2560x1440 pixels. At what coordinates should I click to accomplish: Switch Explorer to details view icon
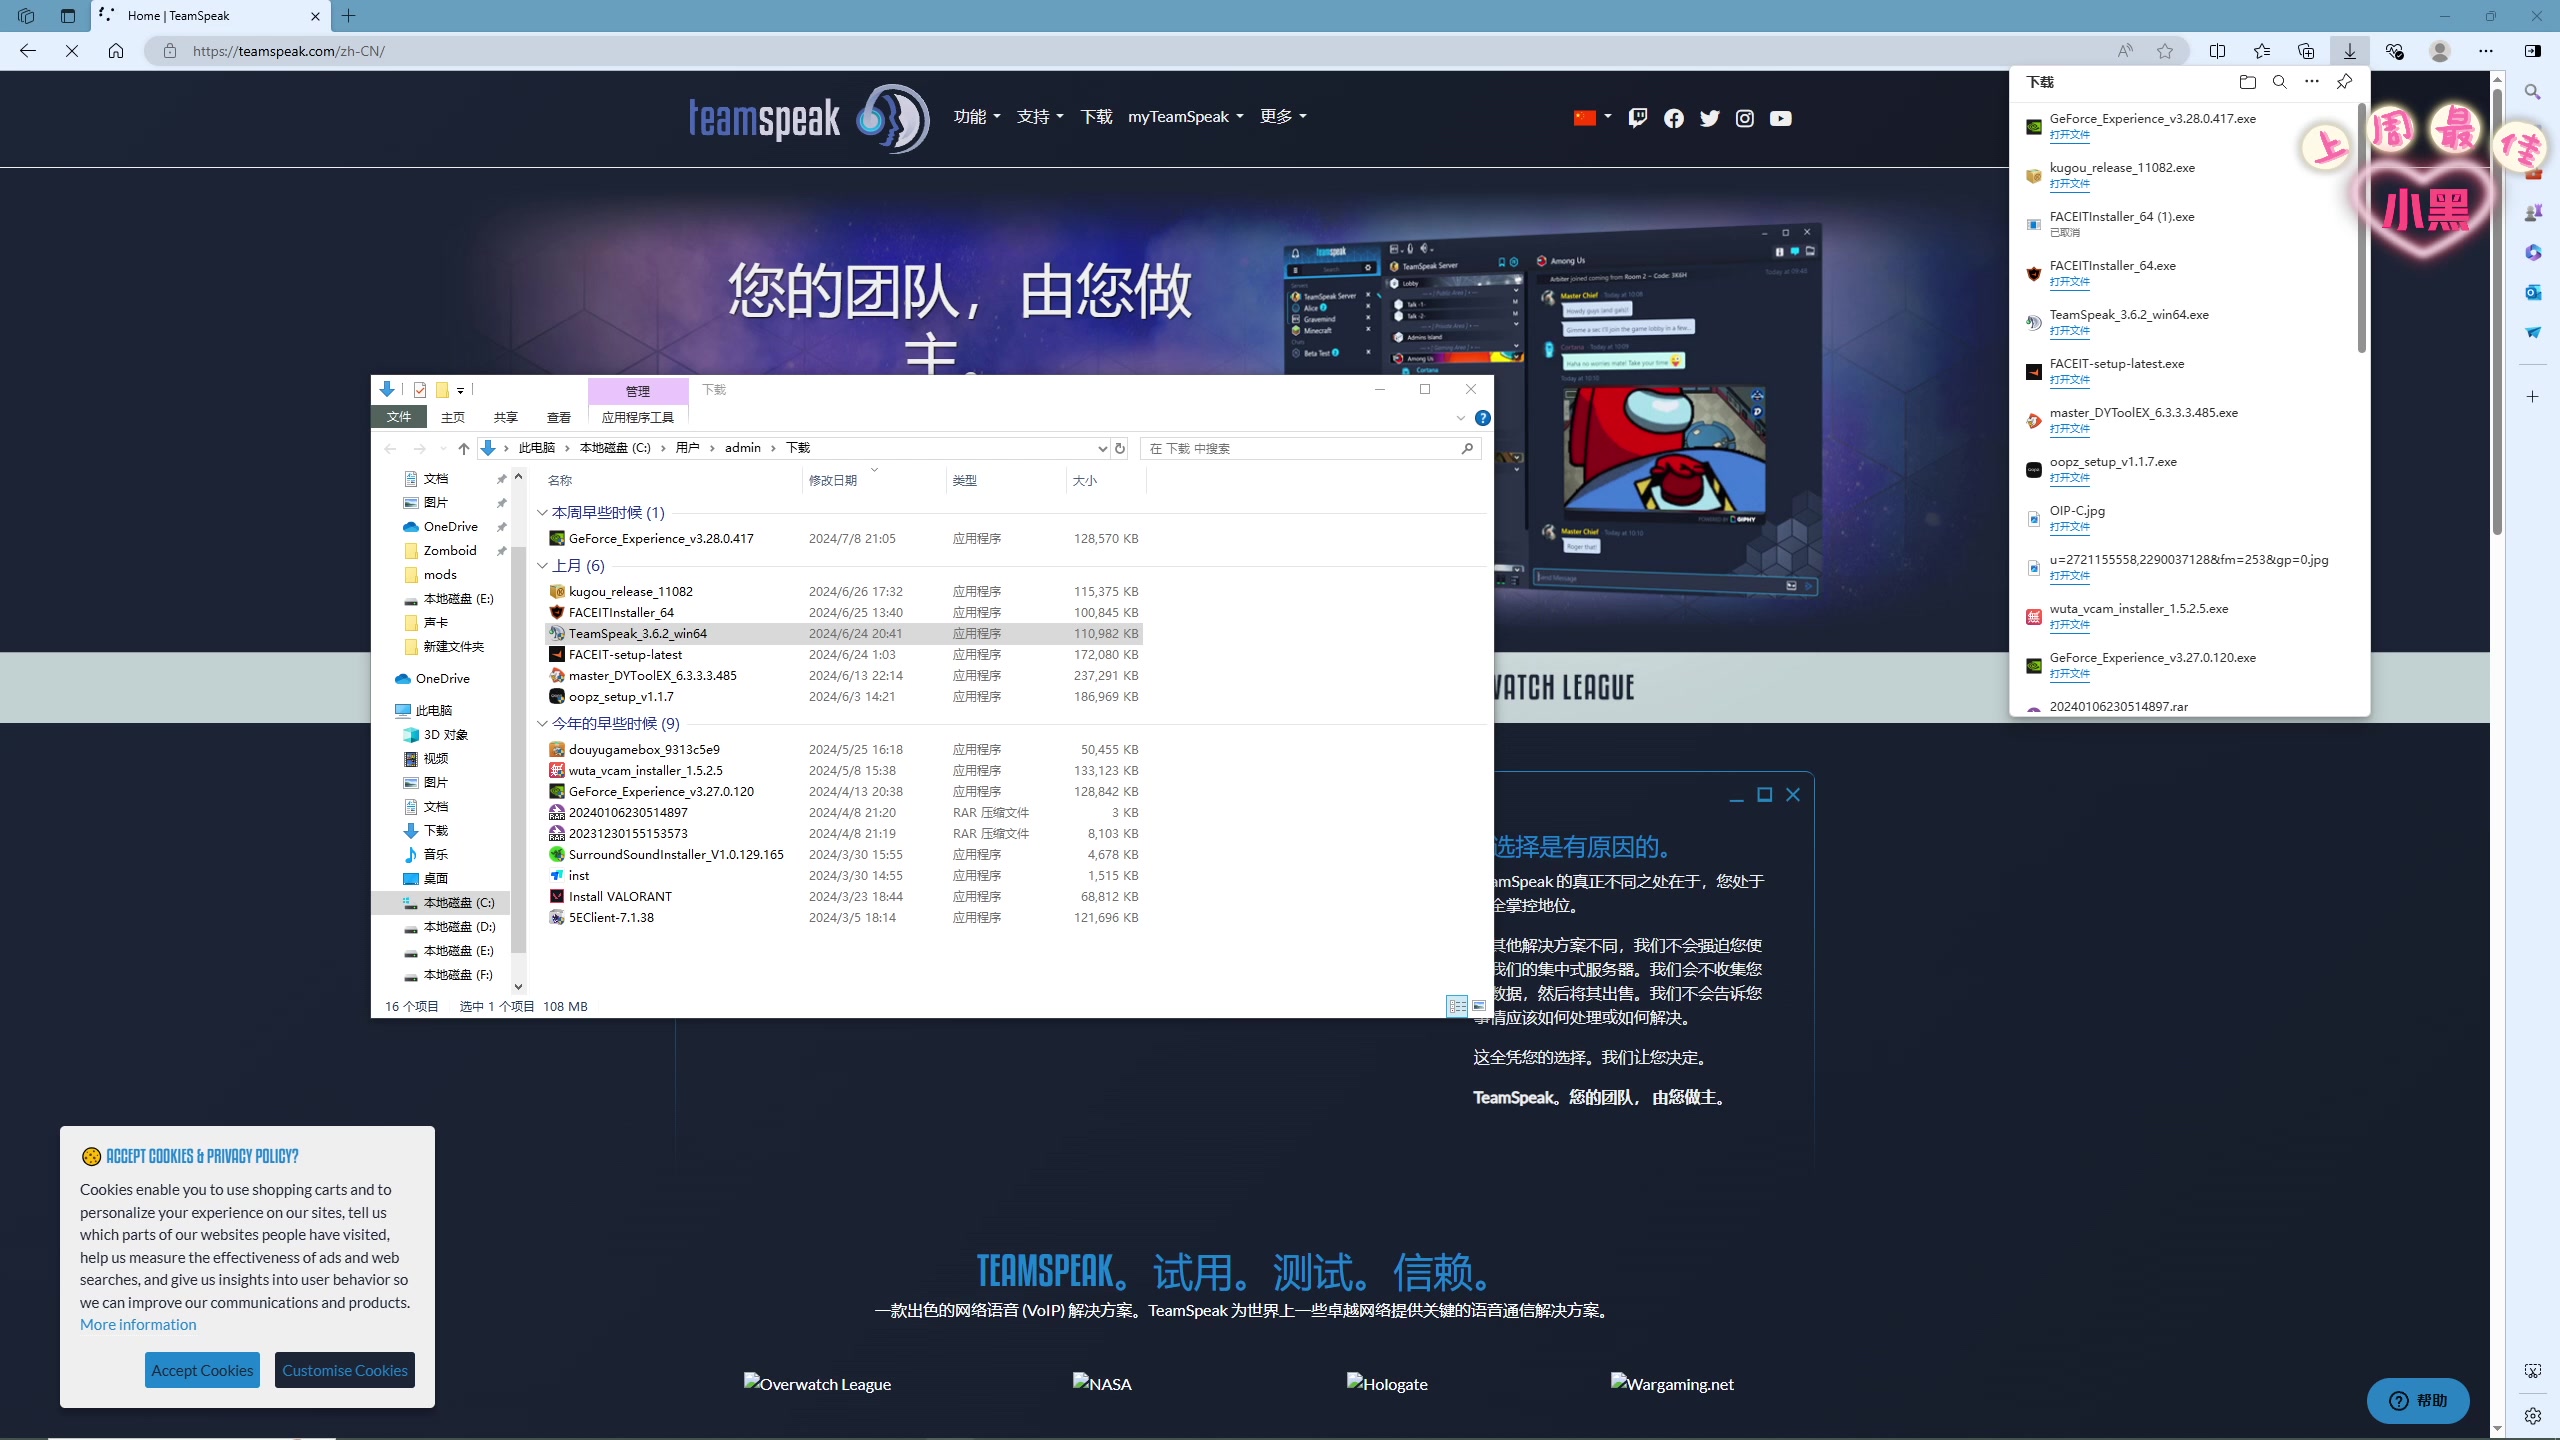[x=1457, y=1006]
